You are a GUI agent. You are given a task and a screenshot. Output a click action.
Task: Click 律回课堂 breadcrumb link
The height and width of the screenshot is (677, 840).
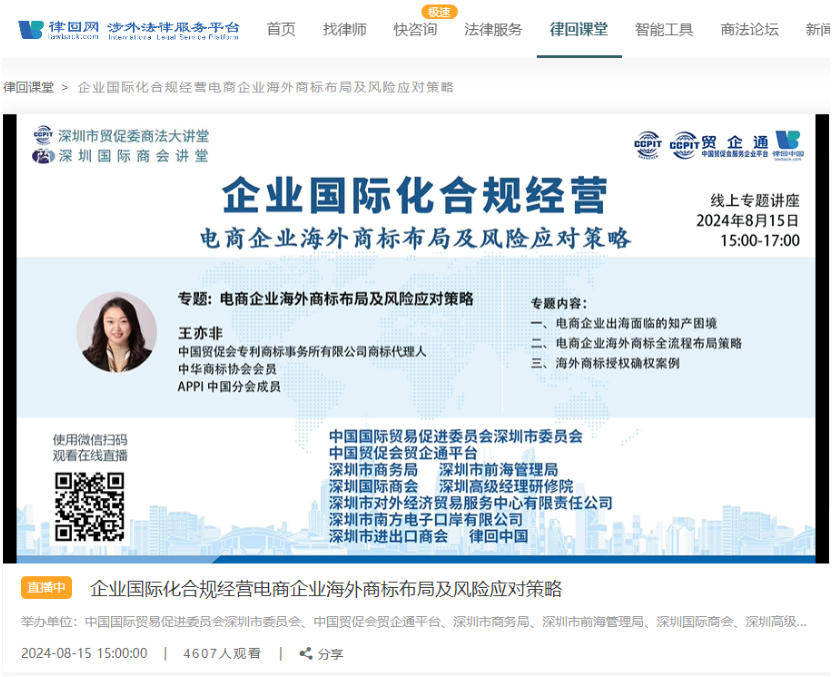pos(28,87)
